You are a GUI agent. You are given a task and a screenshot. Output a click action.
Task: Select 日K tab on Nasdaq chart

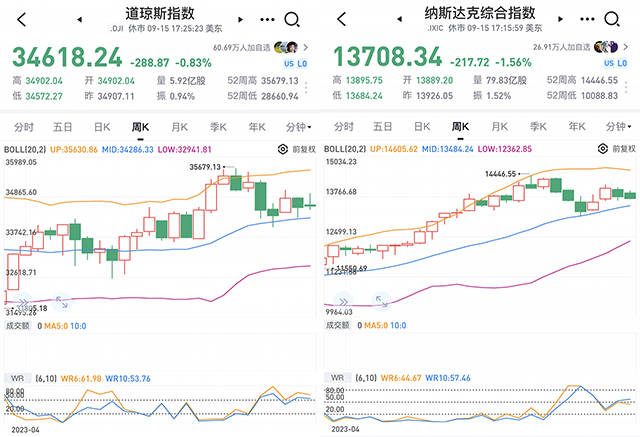(x=422, y=127)
